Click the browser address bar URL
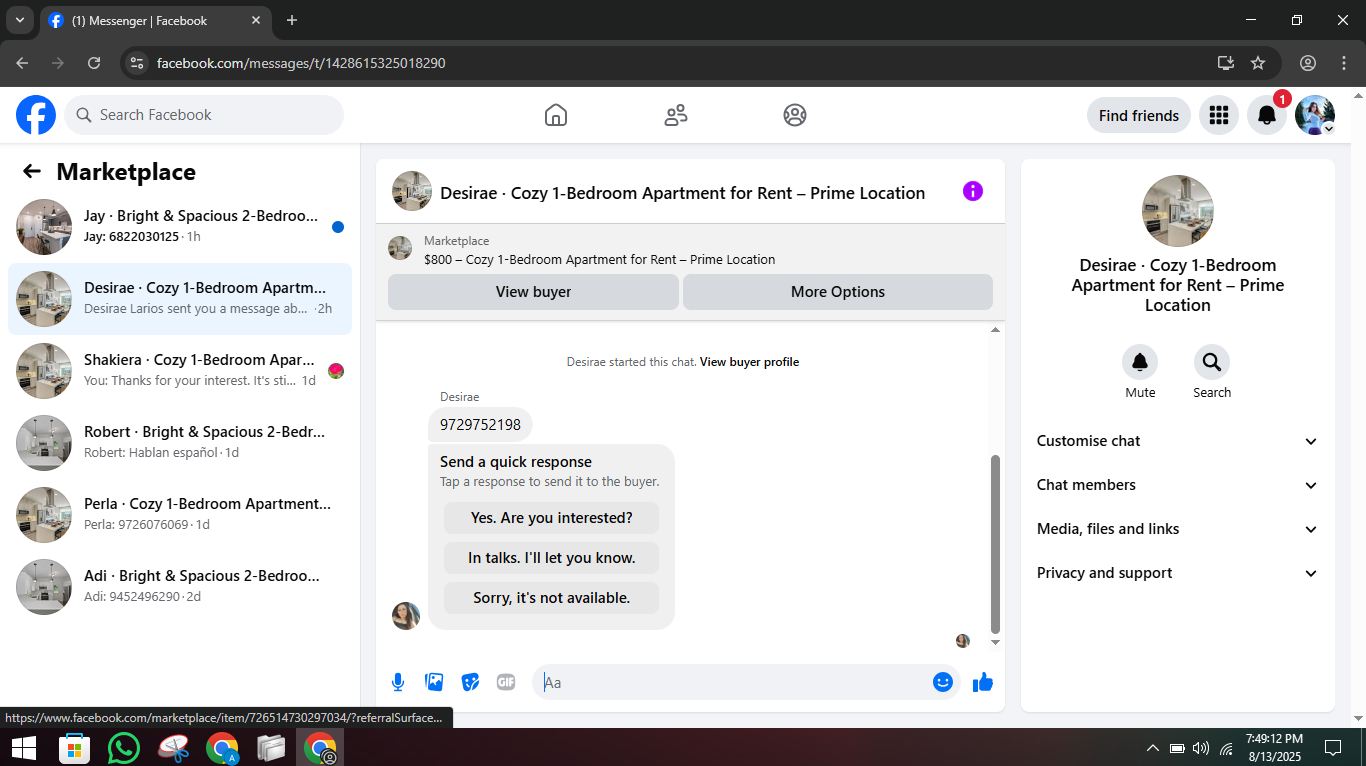The height and width of the screenshot is (766, 1366). [301, 63]
